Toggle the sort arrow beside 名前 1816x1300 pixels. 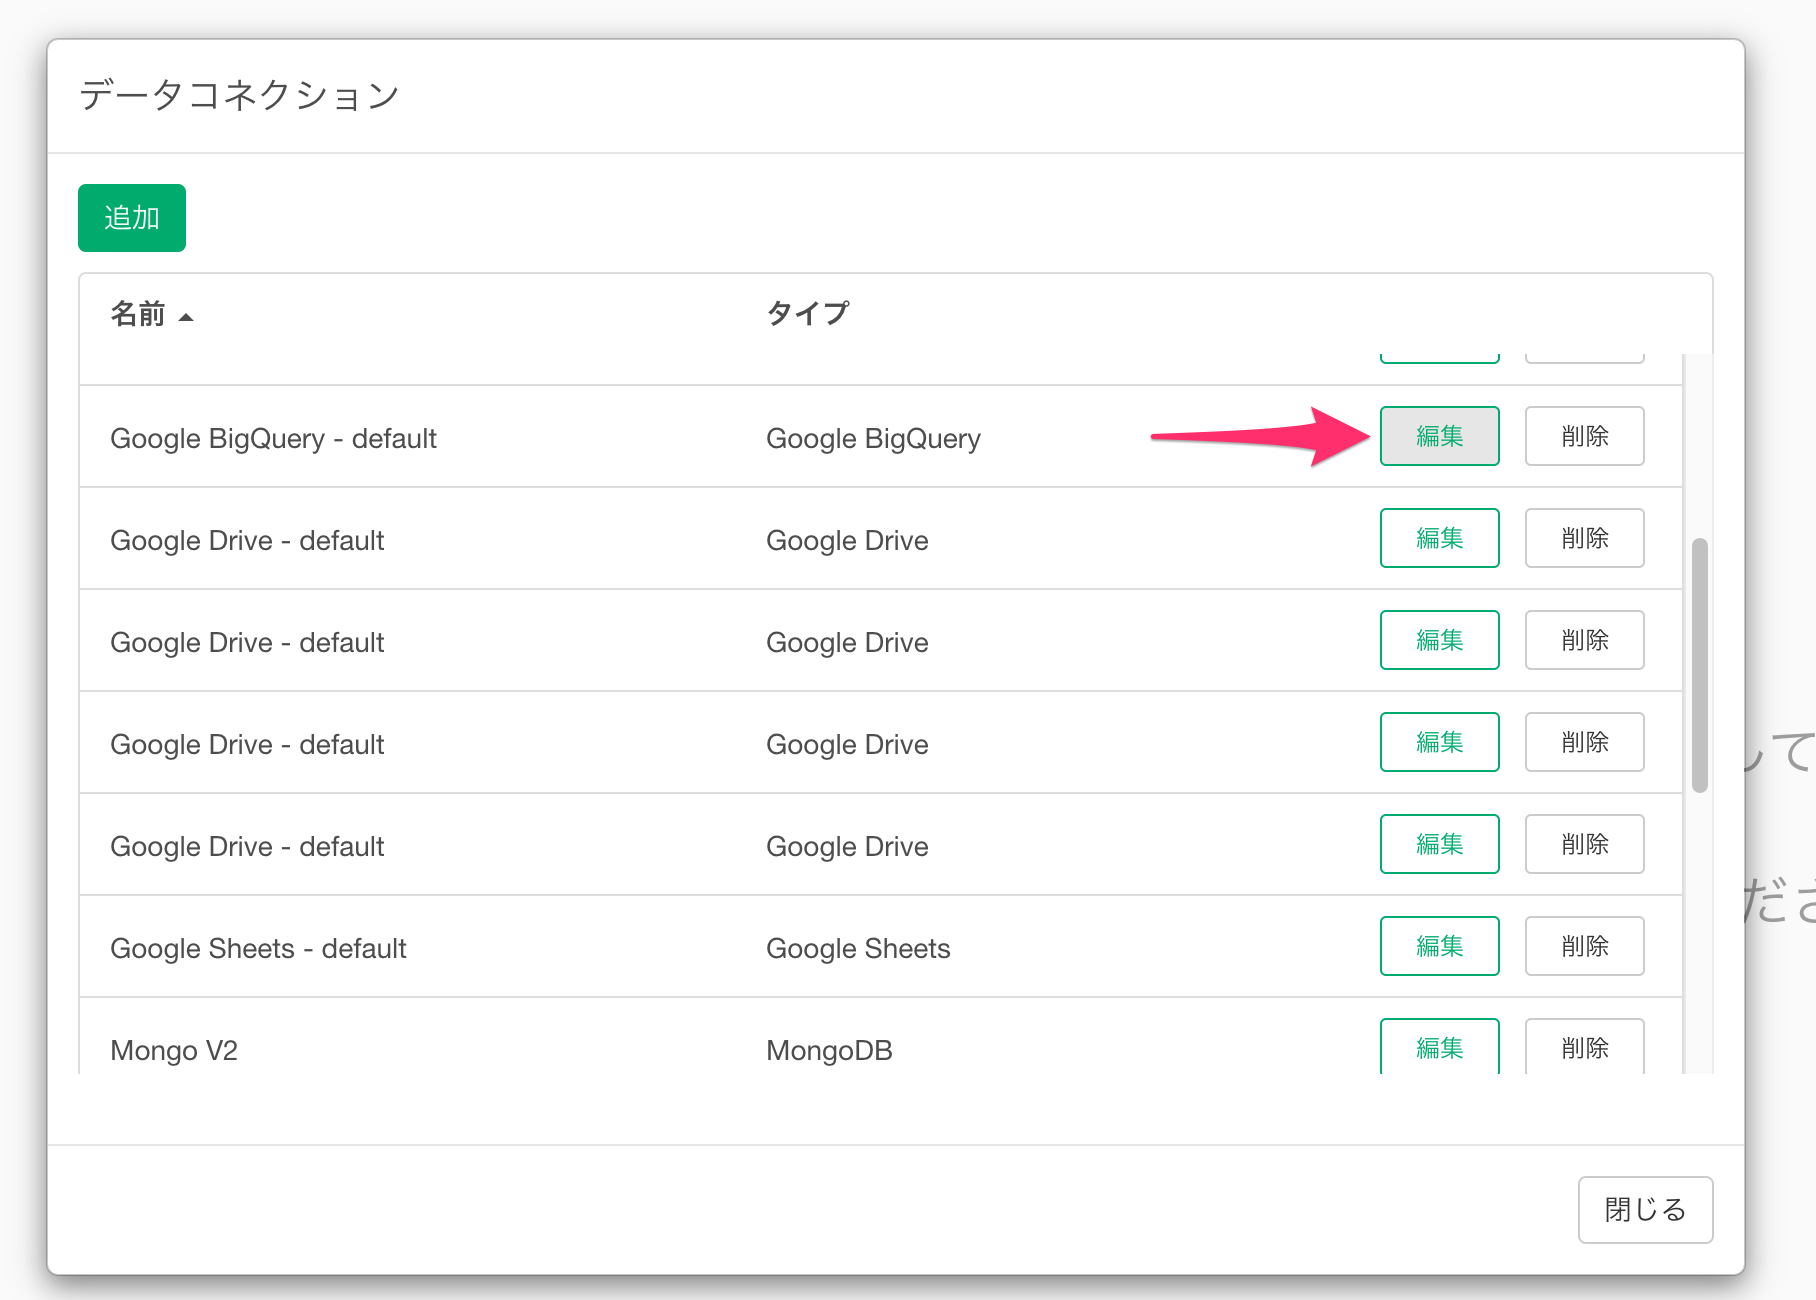click(x=186, y=317)
